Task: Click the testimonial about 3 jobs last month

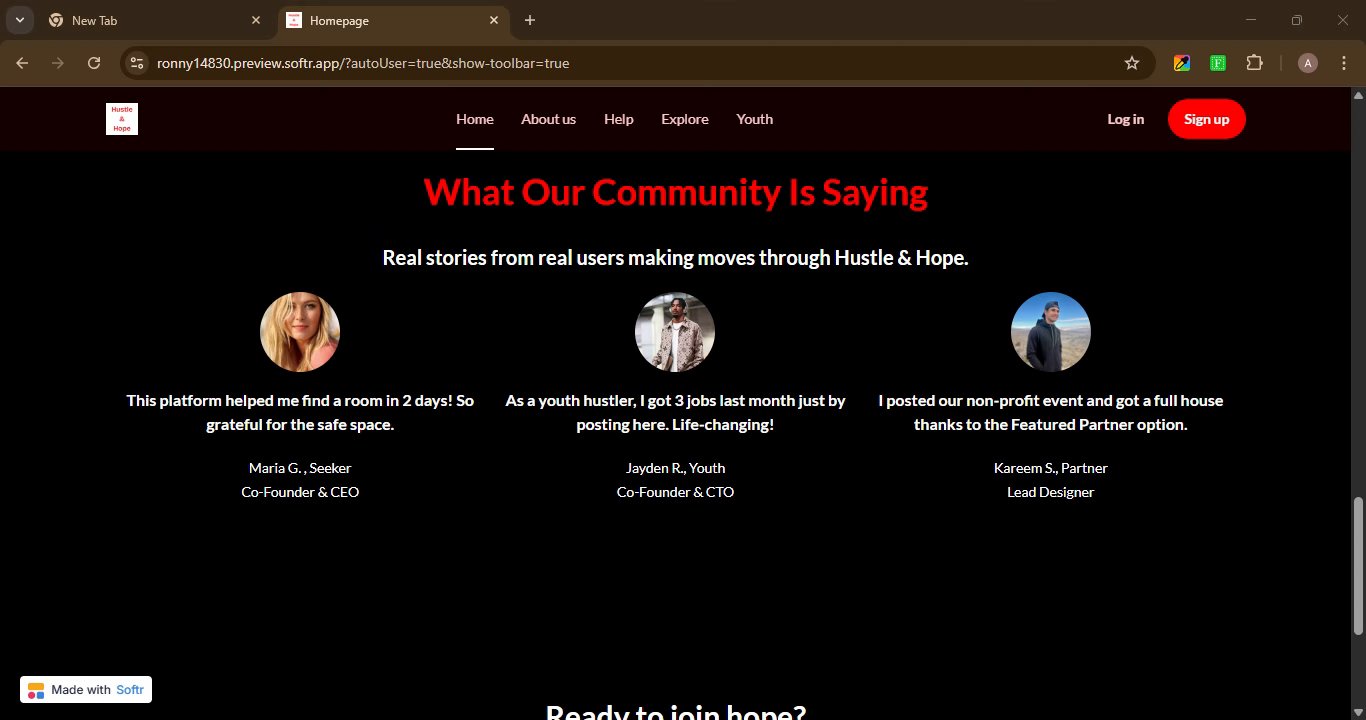Action: tap(675, 412)
